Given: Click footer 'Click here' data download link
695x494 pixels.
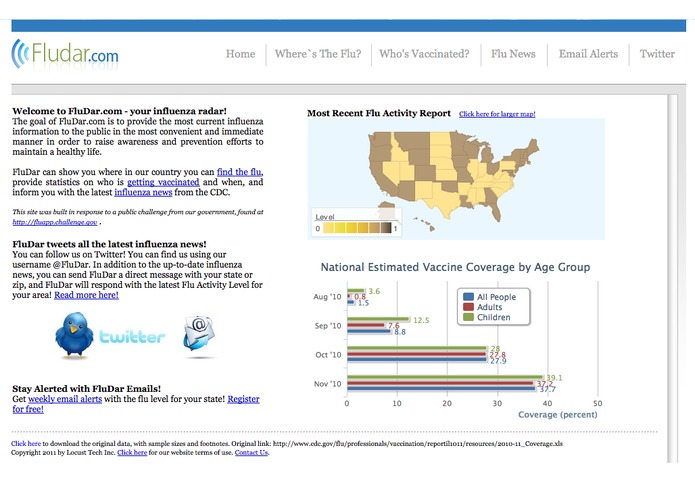Looking at the screenshot, I should tap(26, 443).
